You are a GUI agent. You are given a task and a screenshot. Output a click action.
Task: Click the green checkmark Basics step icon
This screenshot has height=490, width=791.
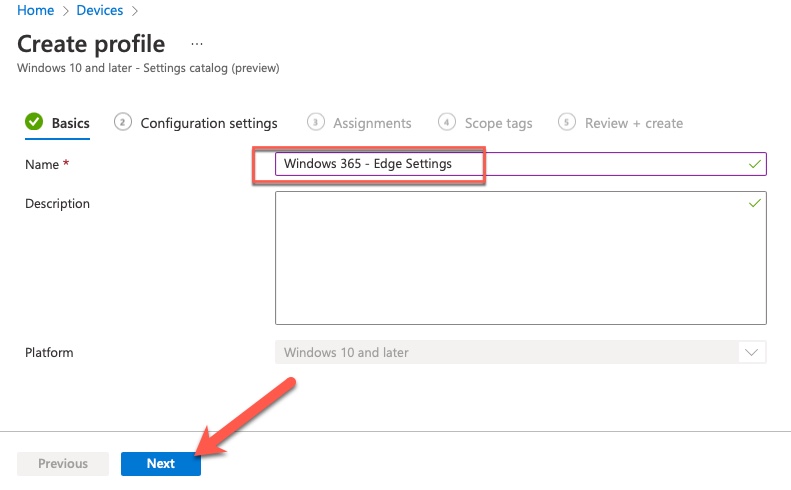34,122
